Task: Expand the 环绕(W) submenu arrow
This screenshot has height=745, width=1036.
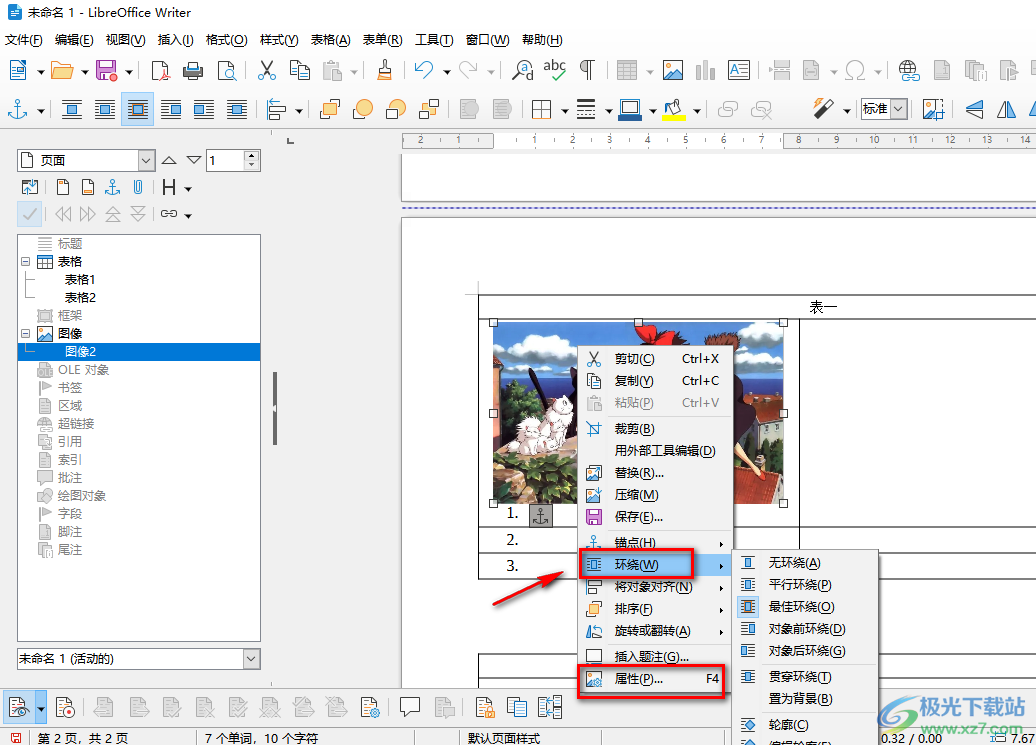Action: 722,566
